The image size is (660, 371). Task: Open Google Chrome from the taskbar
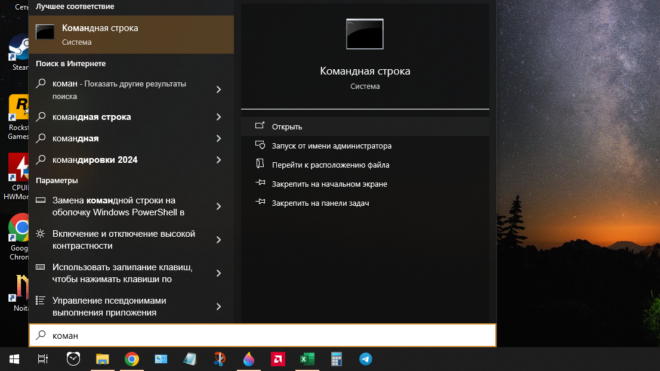click(132, 359)
